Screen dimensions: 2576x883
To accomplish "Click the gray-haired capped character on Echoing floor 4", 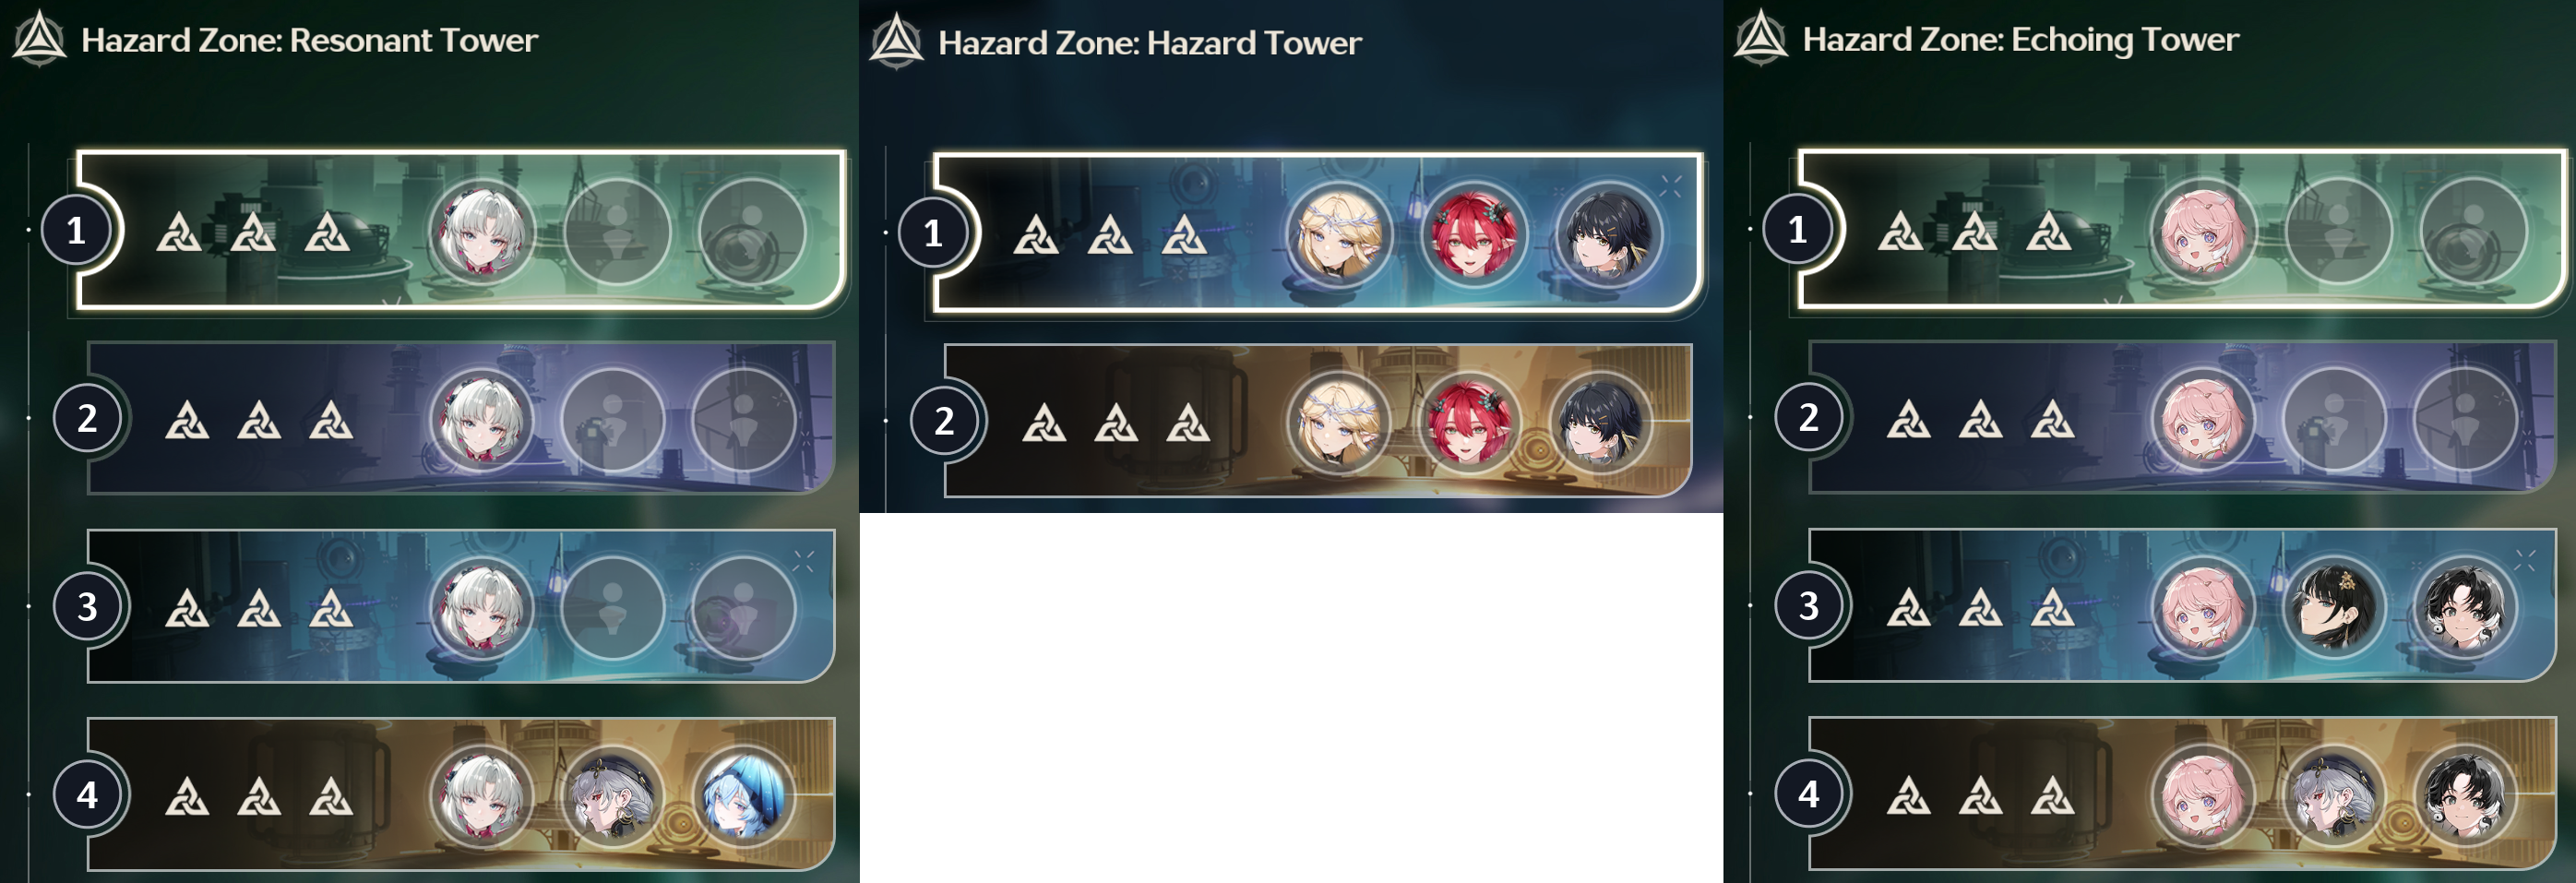I will [x=2334, y=795].
